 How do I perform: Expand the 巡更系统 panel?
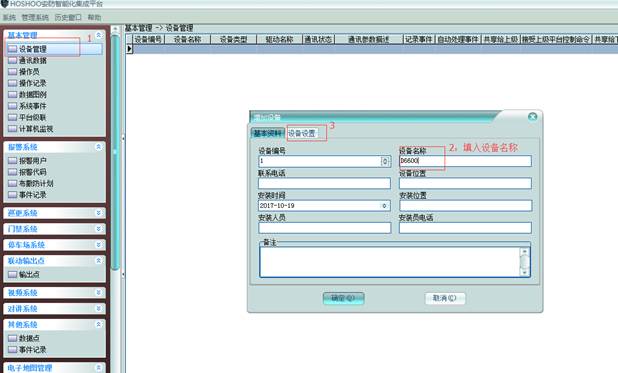pyautogui.click(x=99, y=213)
